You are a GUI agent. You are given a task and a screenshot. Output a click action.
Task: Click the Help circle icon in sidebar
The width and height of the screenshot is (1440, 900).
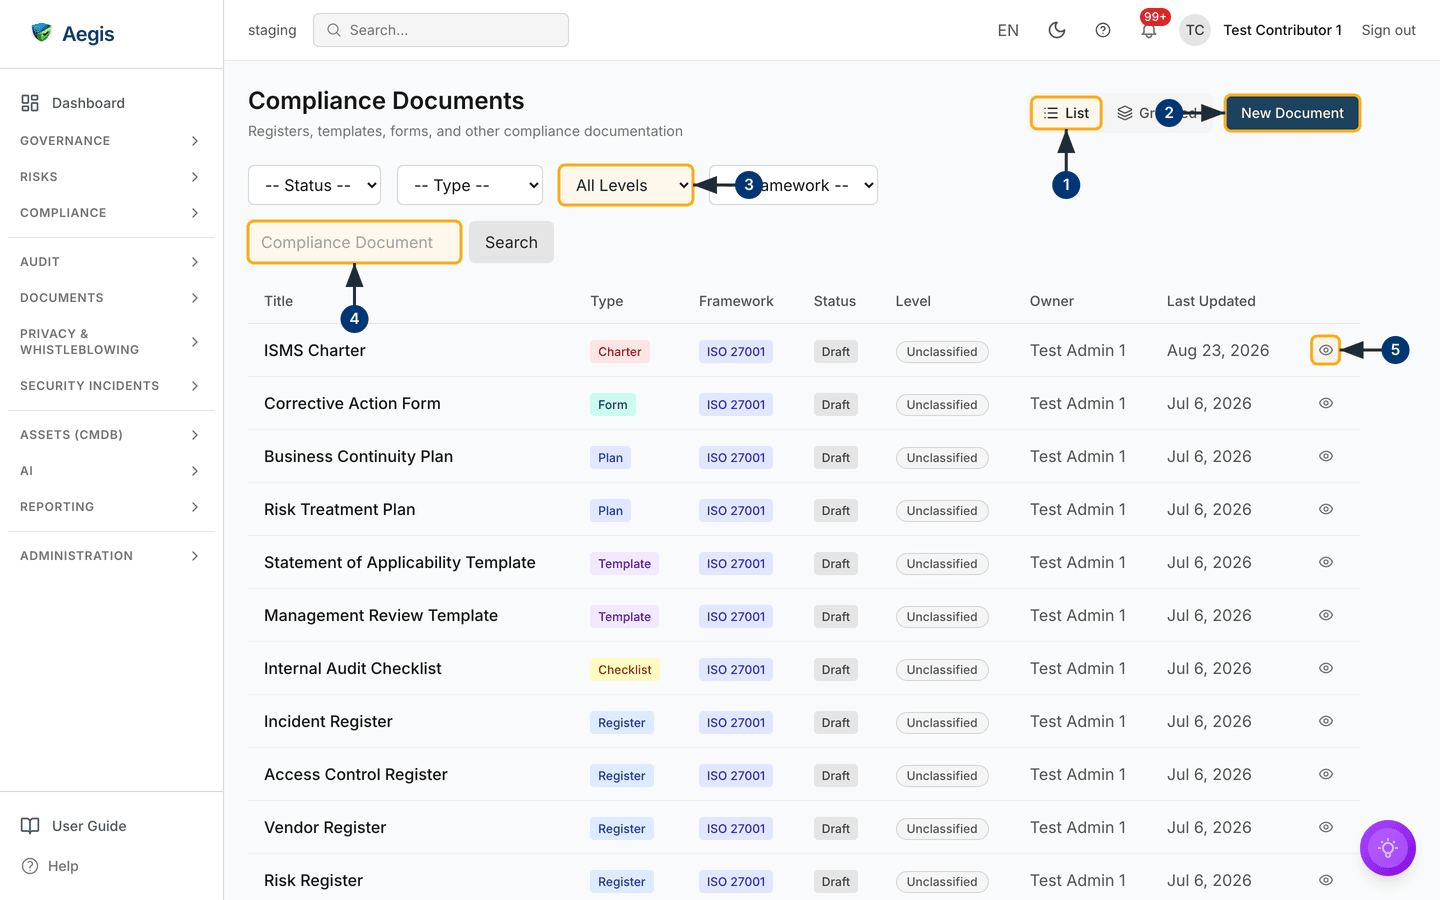30,866
